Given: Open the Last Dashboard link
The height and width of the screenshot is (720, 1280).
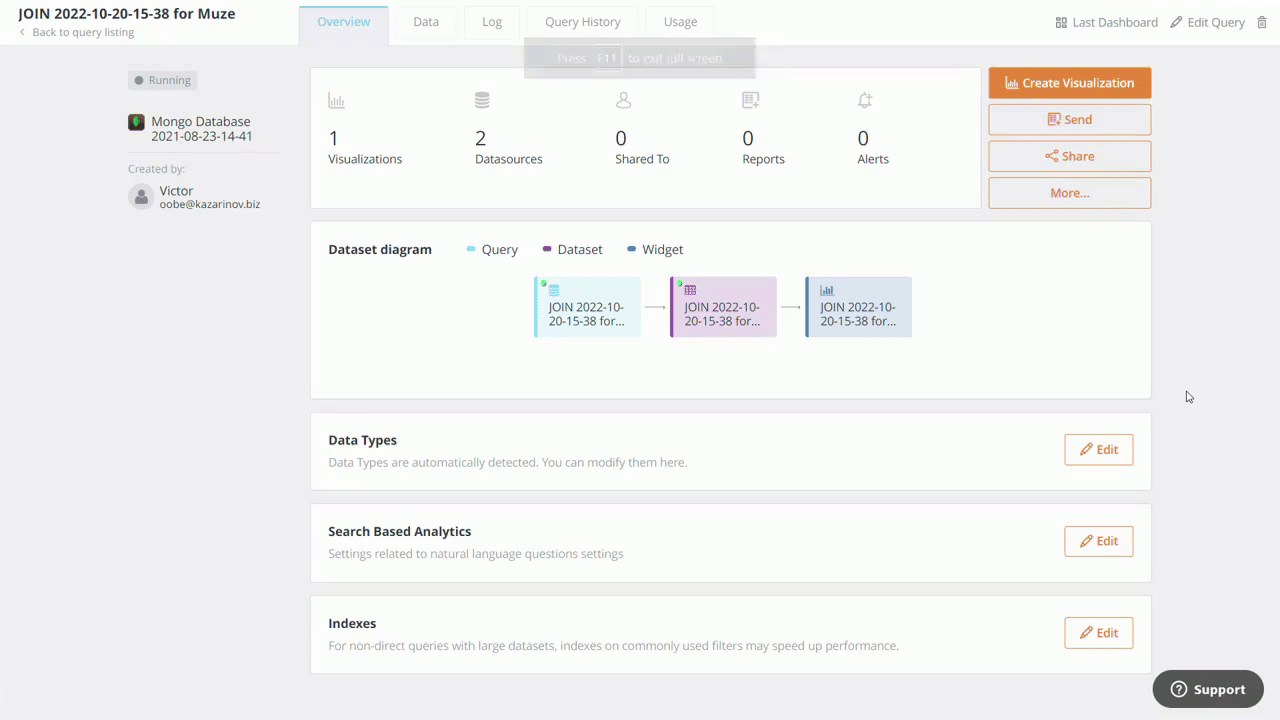Looking at the screenshot, I should tap(1106, 22).
